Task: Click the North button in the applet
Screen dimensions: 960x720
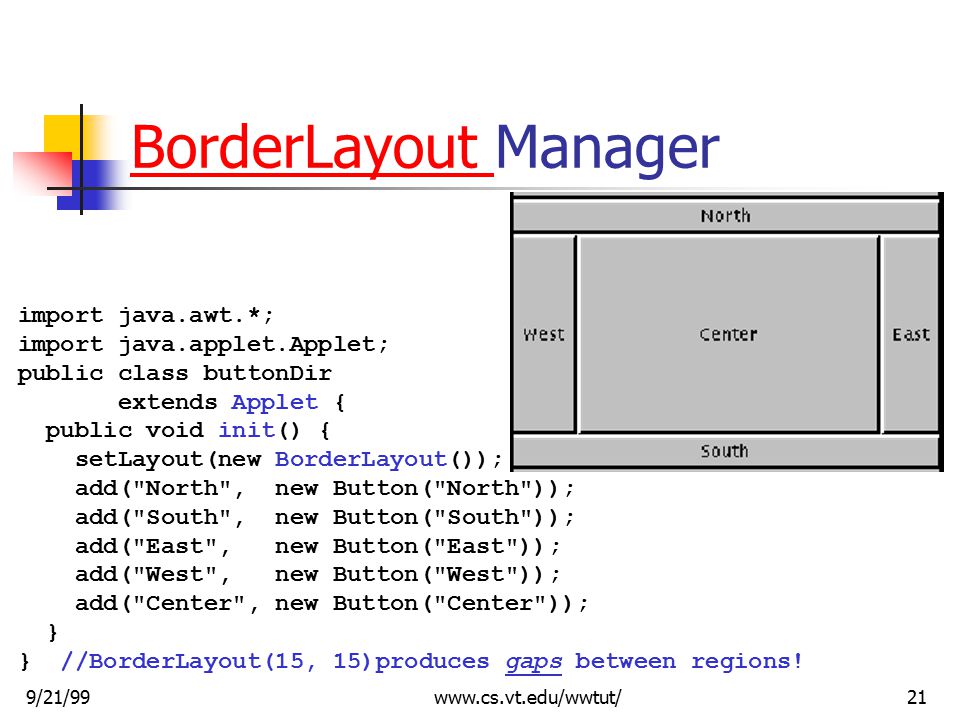Action: pyautogui.click(x=726, y=216)
